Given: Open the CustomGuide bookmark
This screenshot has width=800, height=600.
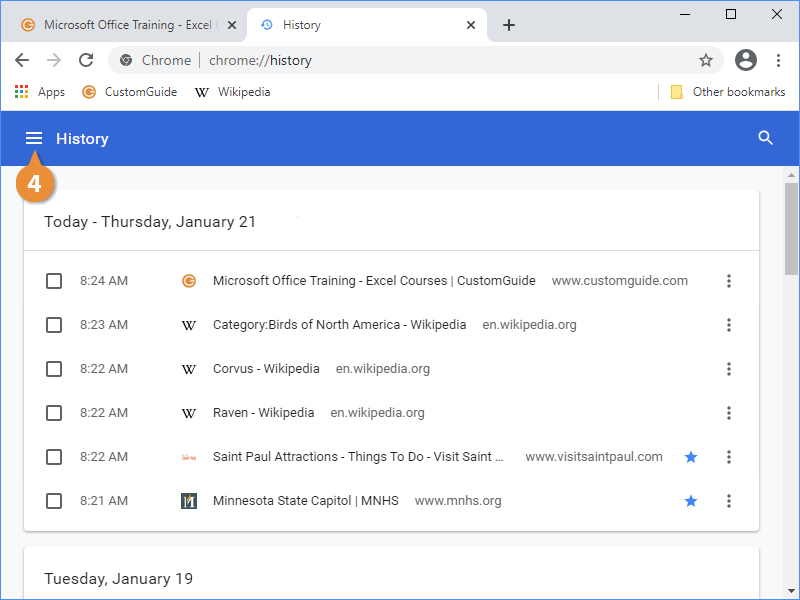Looking at the screenshot, I should tap(130, 92).
